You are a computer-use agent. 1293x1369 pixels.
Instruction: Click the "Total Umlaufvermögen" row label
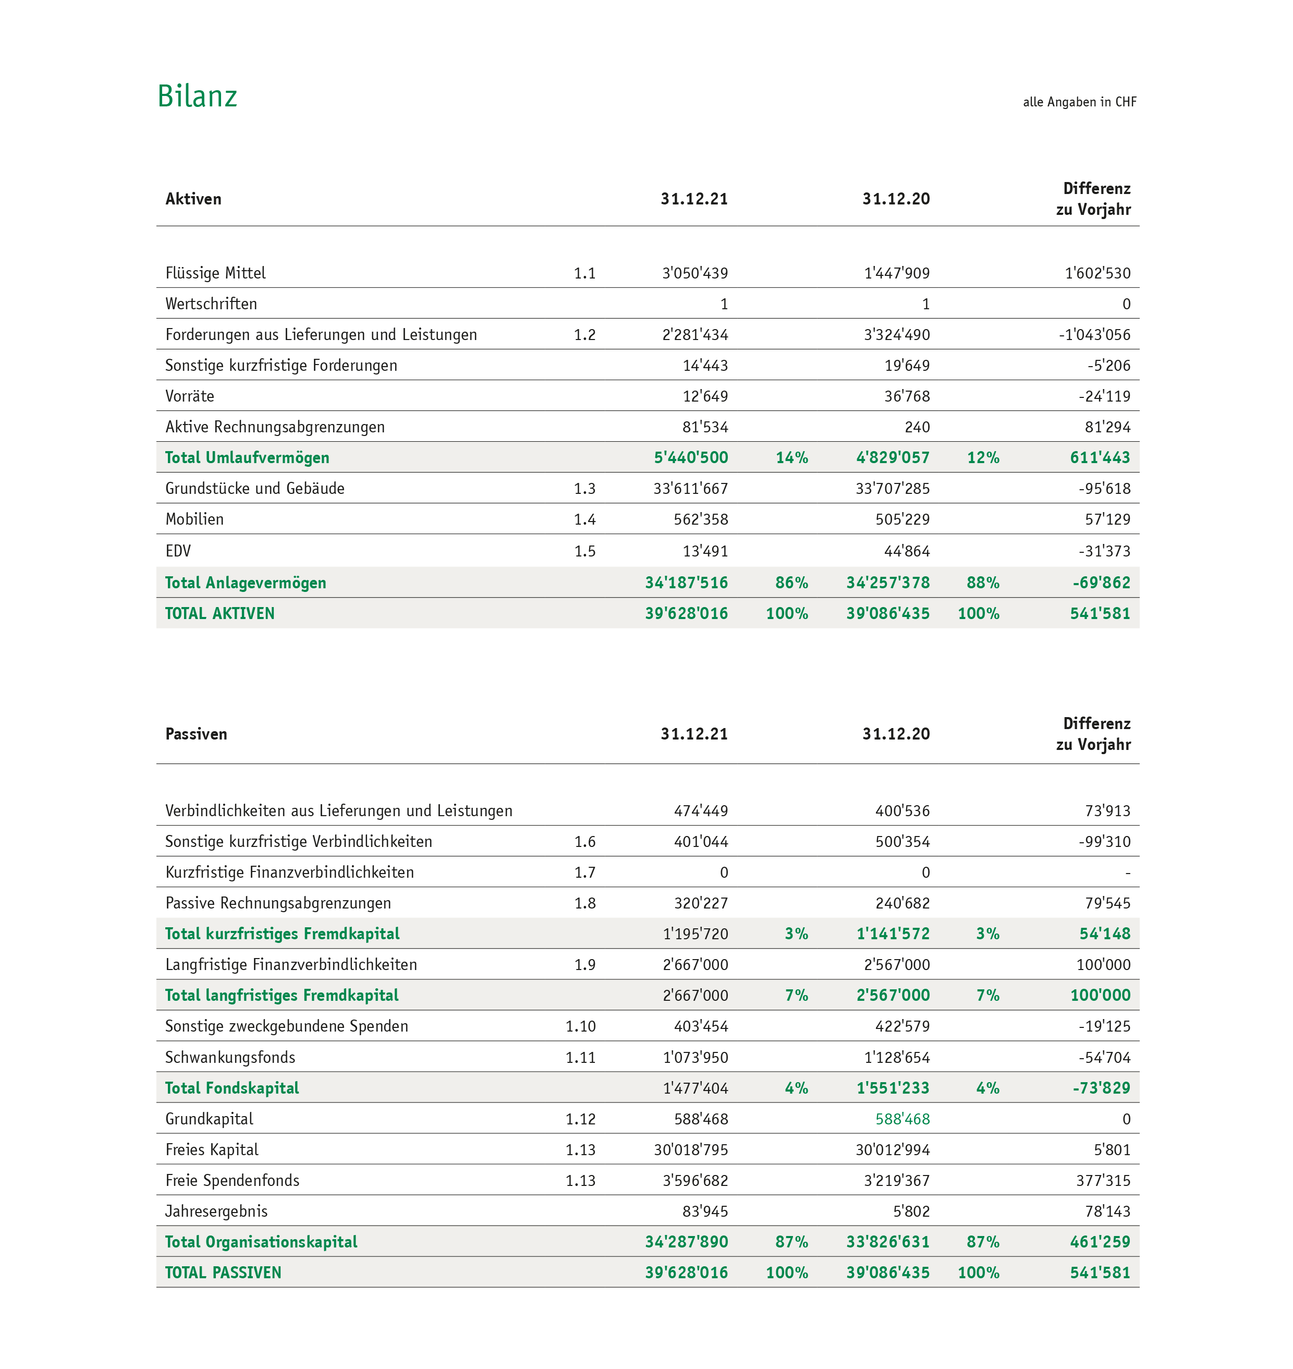(247, 458)
